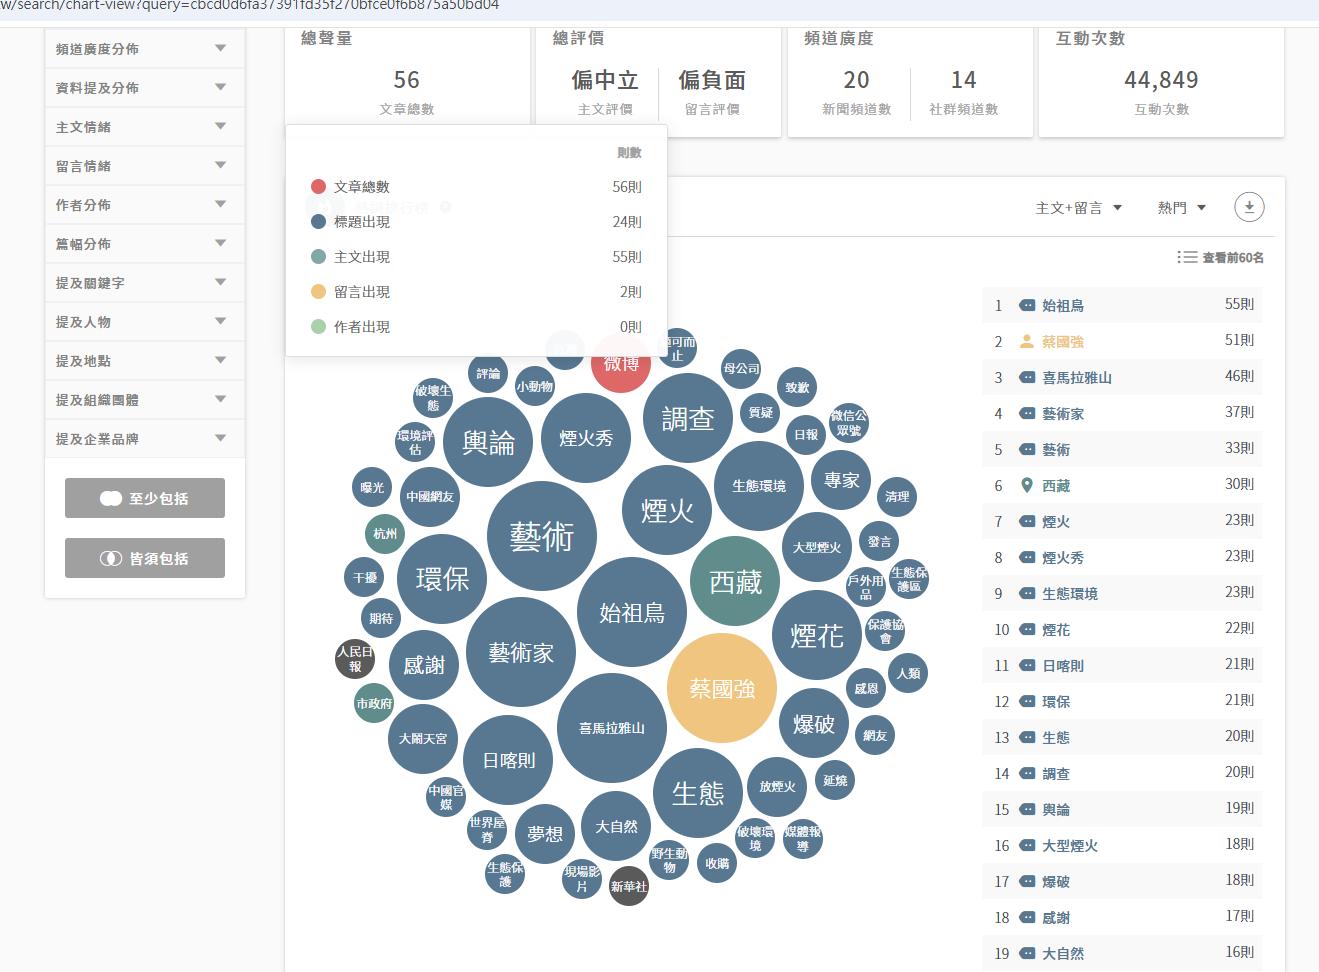Select 藝術家 in the ranking list
The width and height of the screenshot is (1319, 972).
[x=1062, y=413]
